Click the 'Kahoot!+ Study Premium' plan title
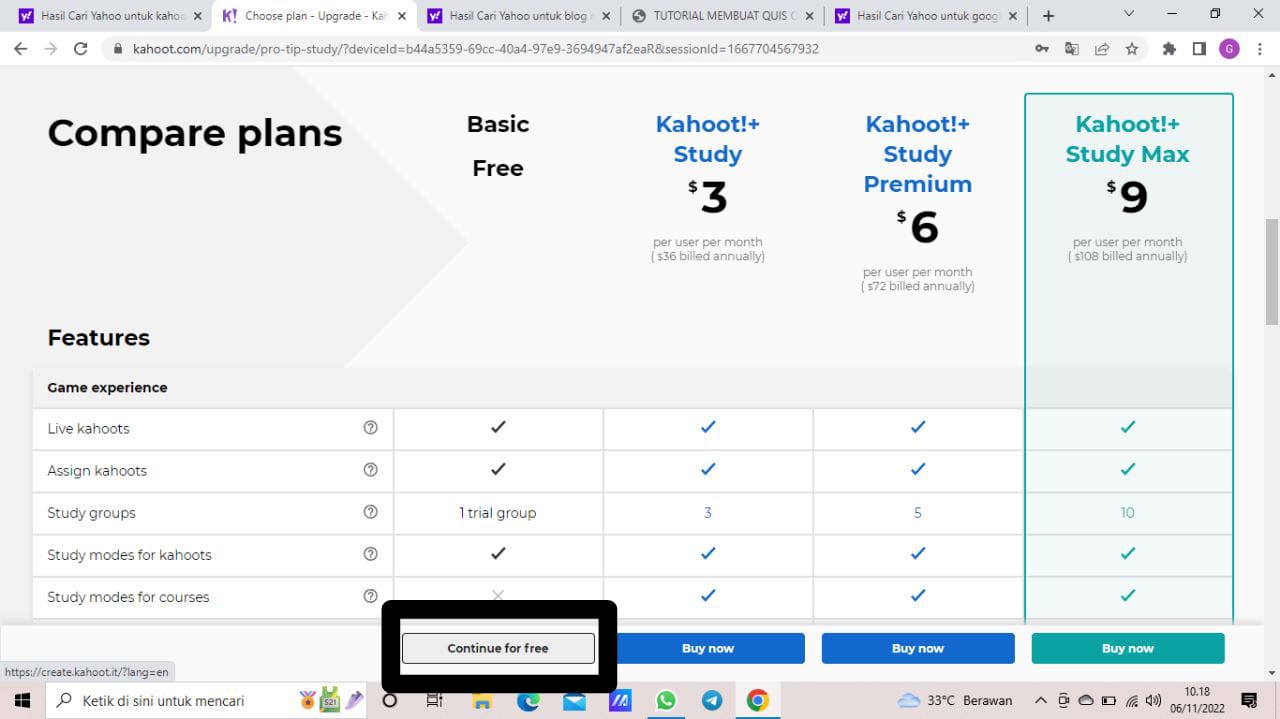Image resolution: width=1280 pixels, height=719 pixels. (x=918, y=154)
